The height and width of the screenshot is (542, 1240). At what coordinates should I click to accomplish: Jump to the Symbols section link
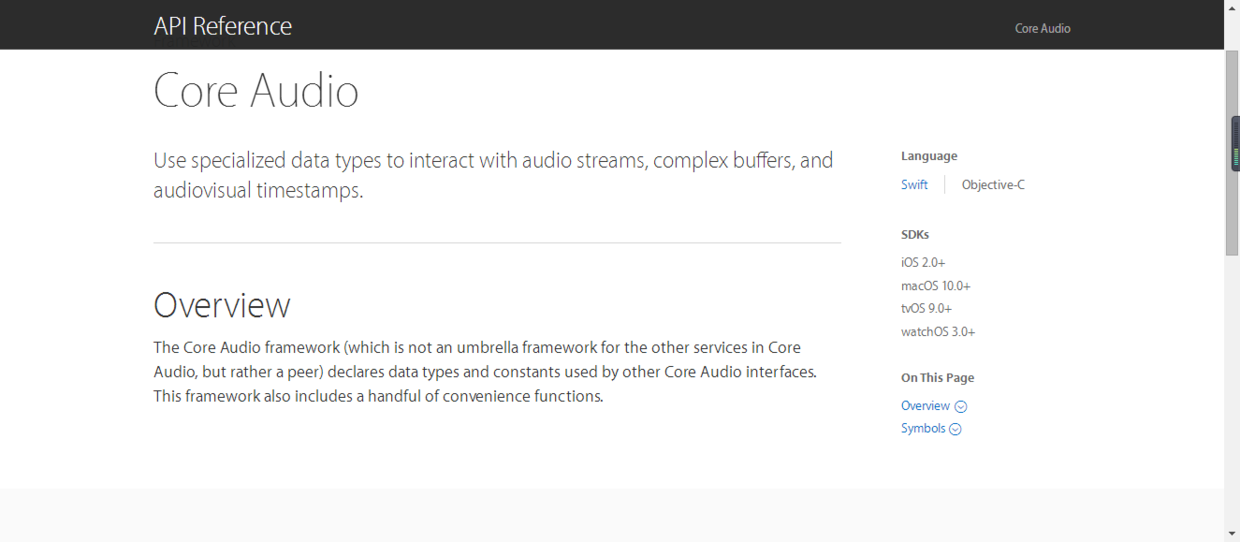(923, 428)
